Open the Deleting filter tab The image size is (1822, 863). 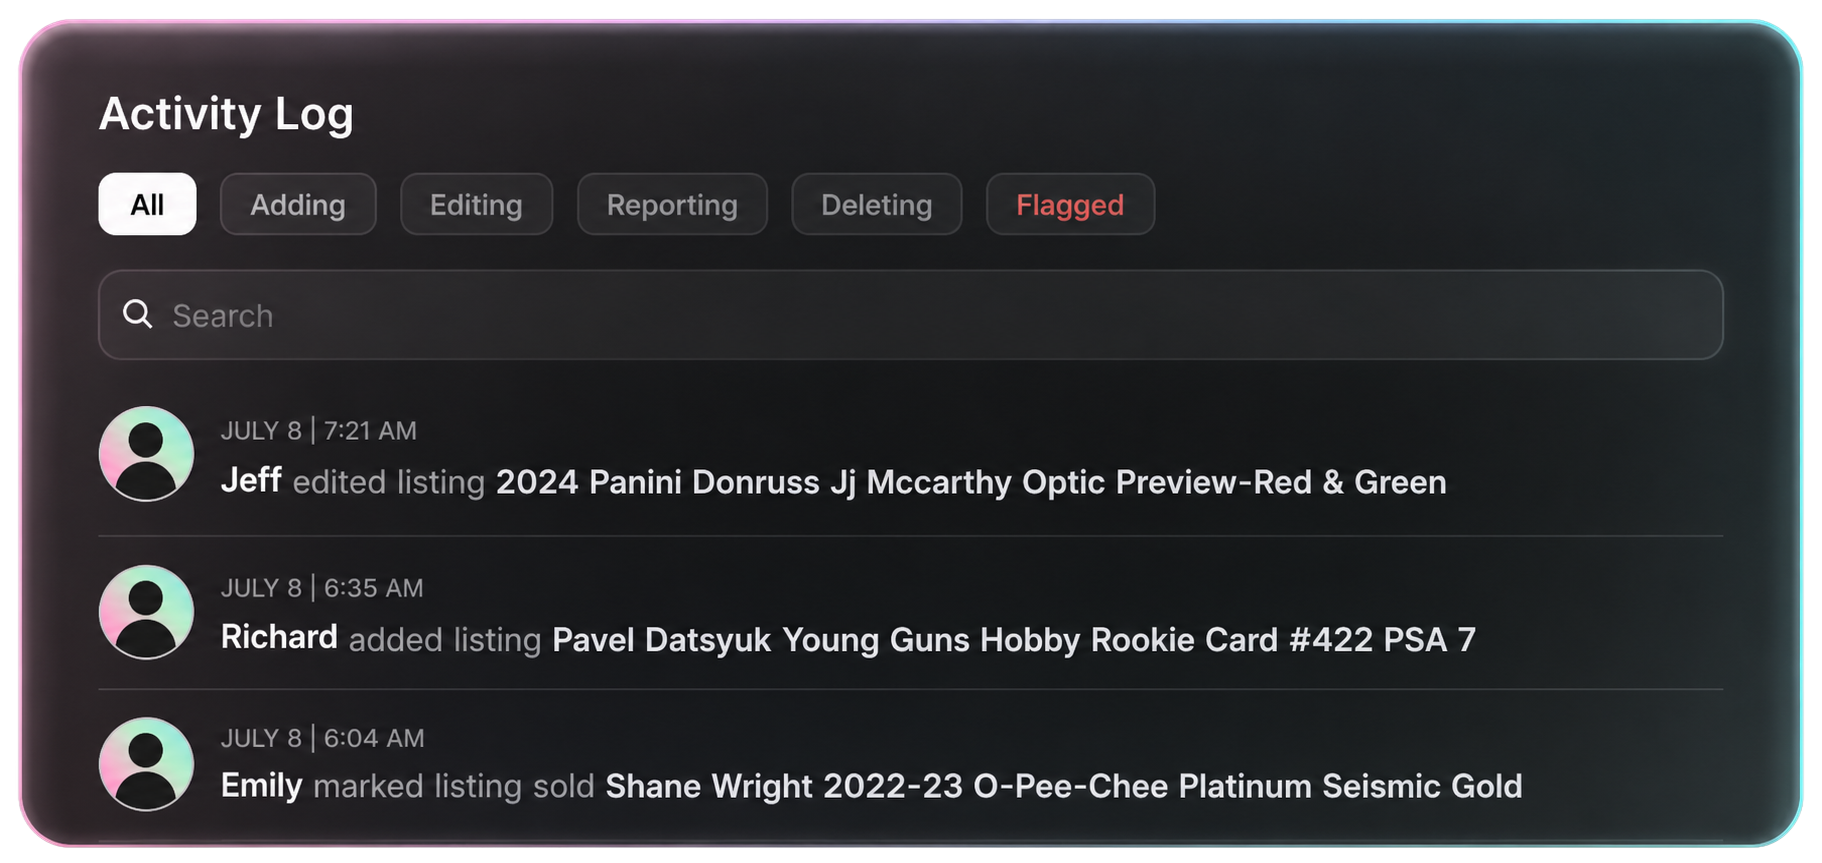tap(877, 204)
